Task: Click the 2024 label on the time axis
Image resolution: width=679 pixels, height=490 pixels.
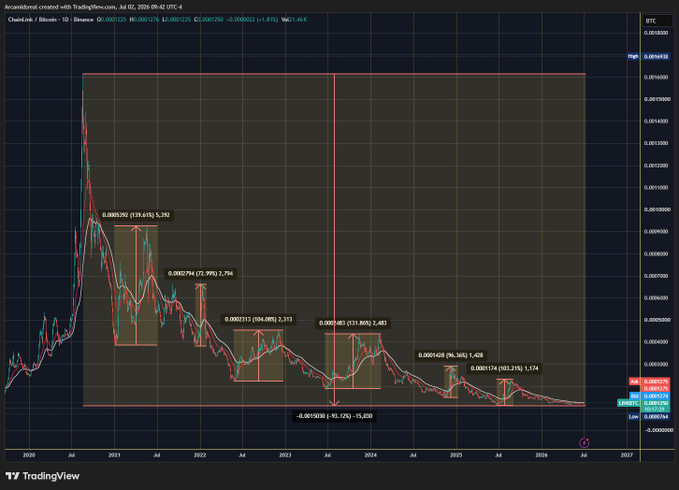Action: 370,455
